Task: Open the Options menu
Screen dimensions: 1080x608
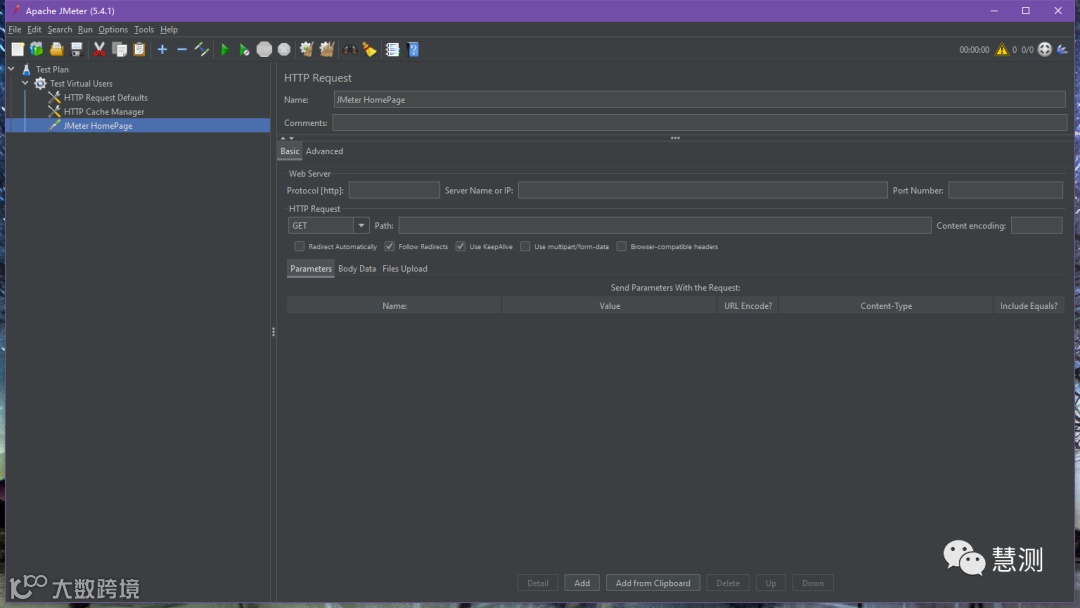Action: (x=113, y=30)
